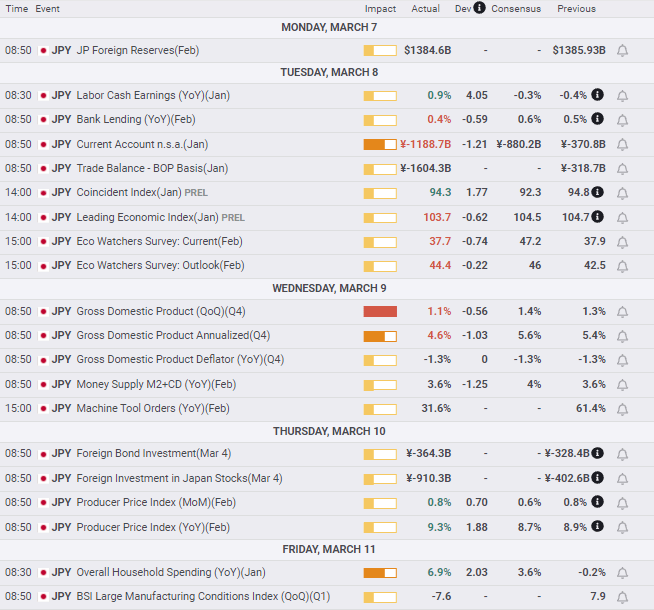The width and height of the screenshot is (654, 610).
Task: Click red high-impact bar for GDP (QoQ)
Action: pyautogui.click(x=380, y=311)
